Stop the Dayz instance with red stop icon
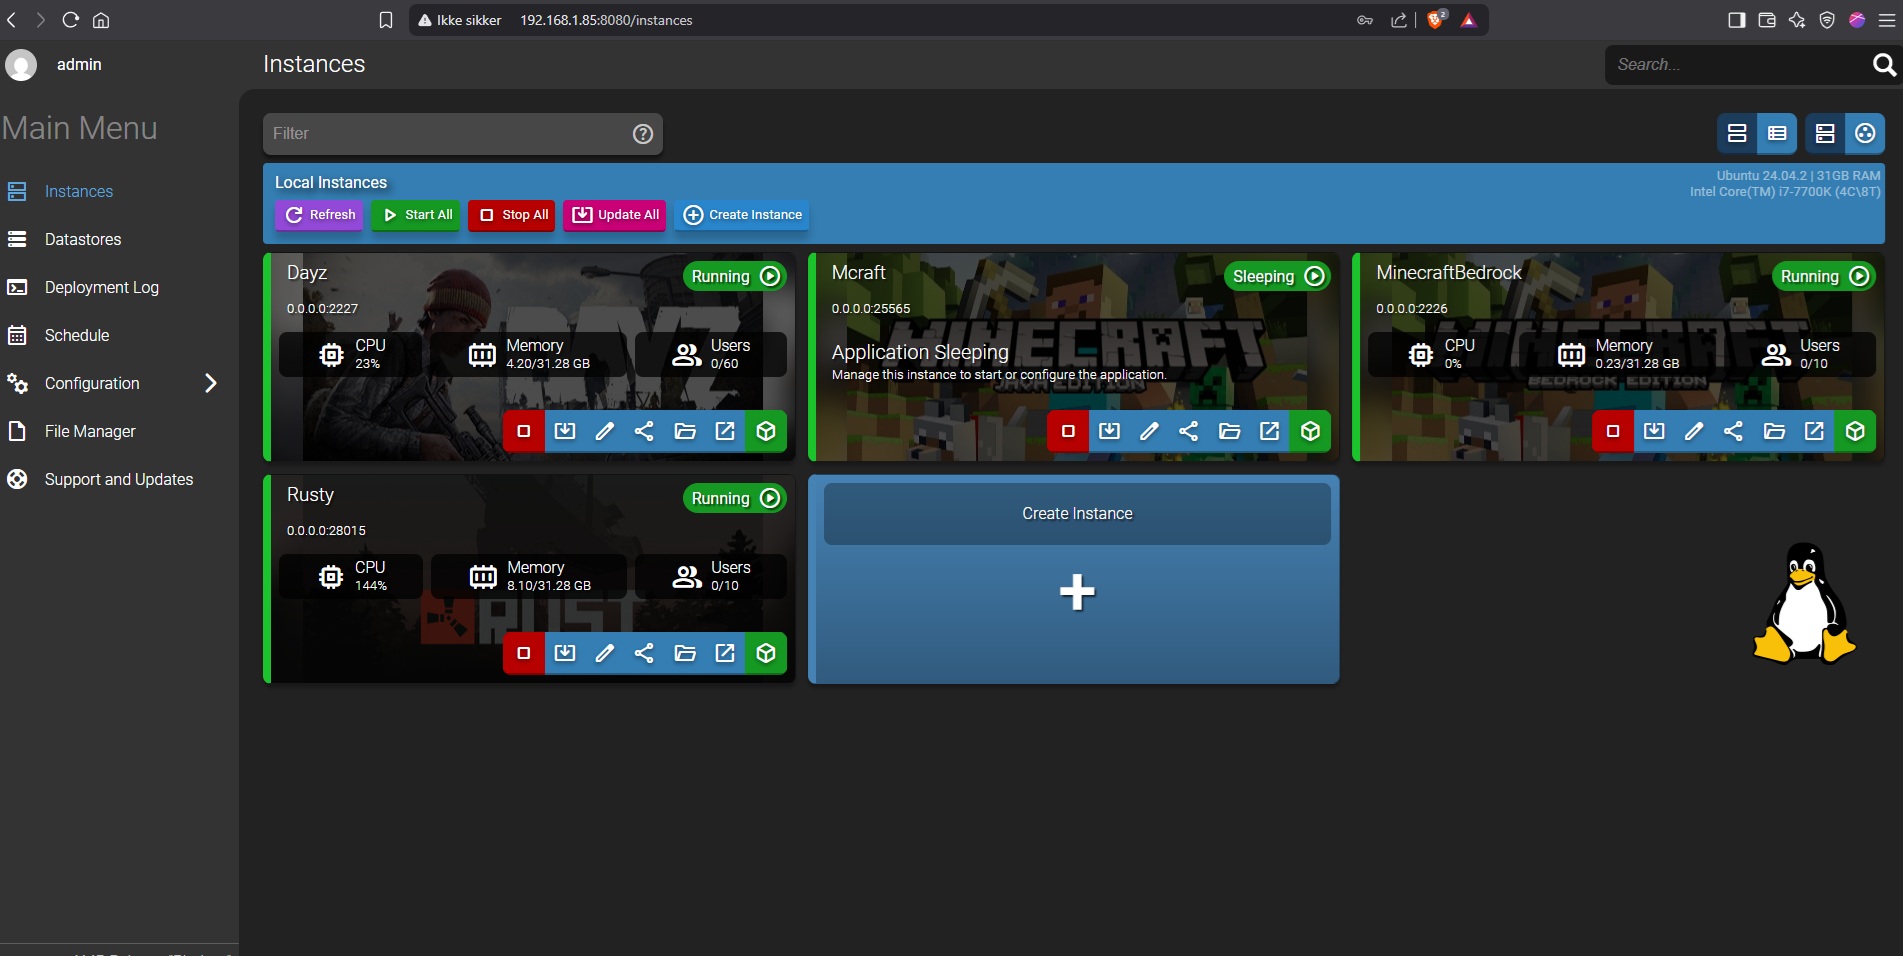 [523, 431]
